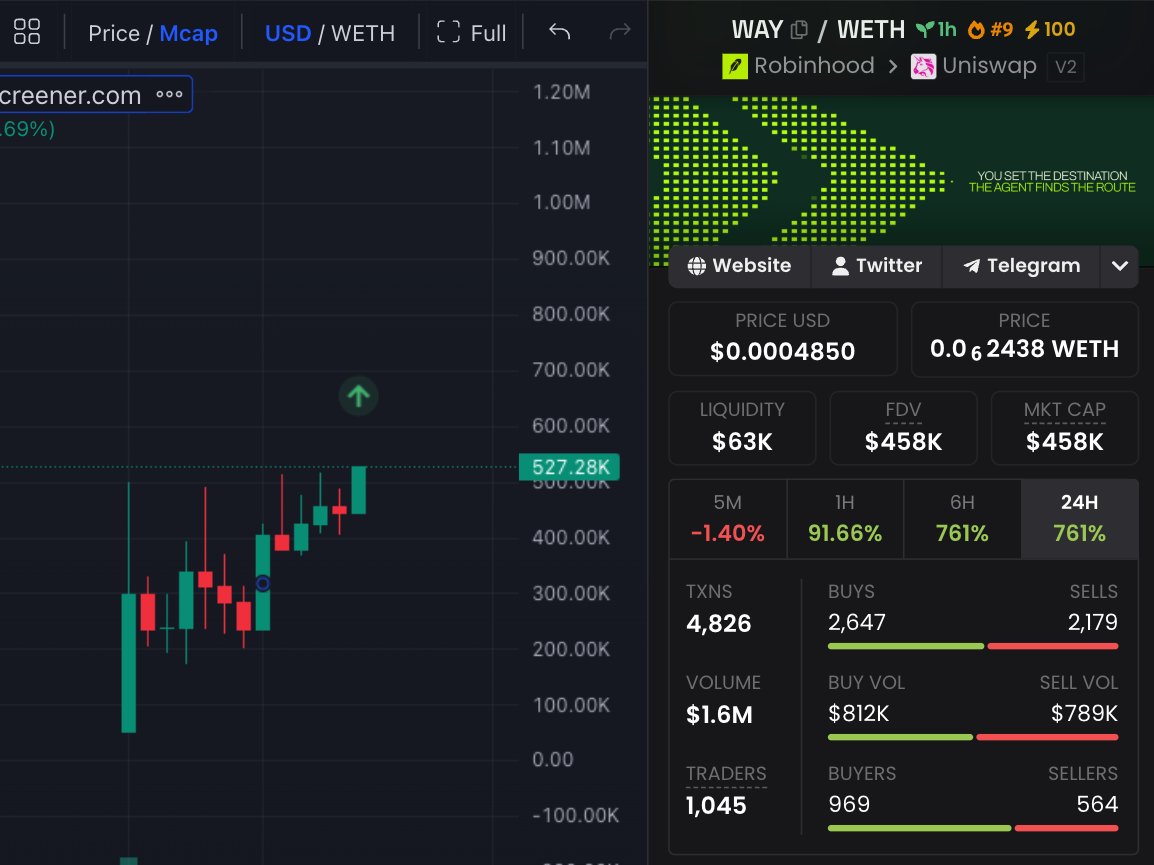Click the lightning boost 100 badge
The width and height of the screenshot is (1154, 865).
(1050, 29)
